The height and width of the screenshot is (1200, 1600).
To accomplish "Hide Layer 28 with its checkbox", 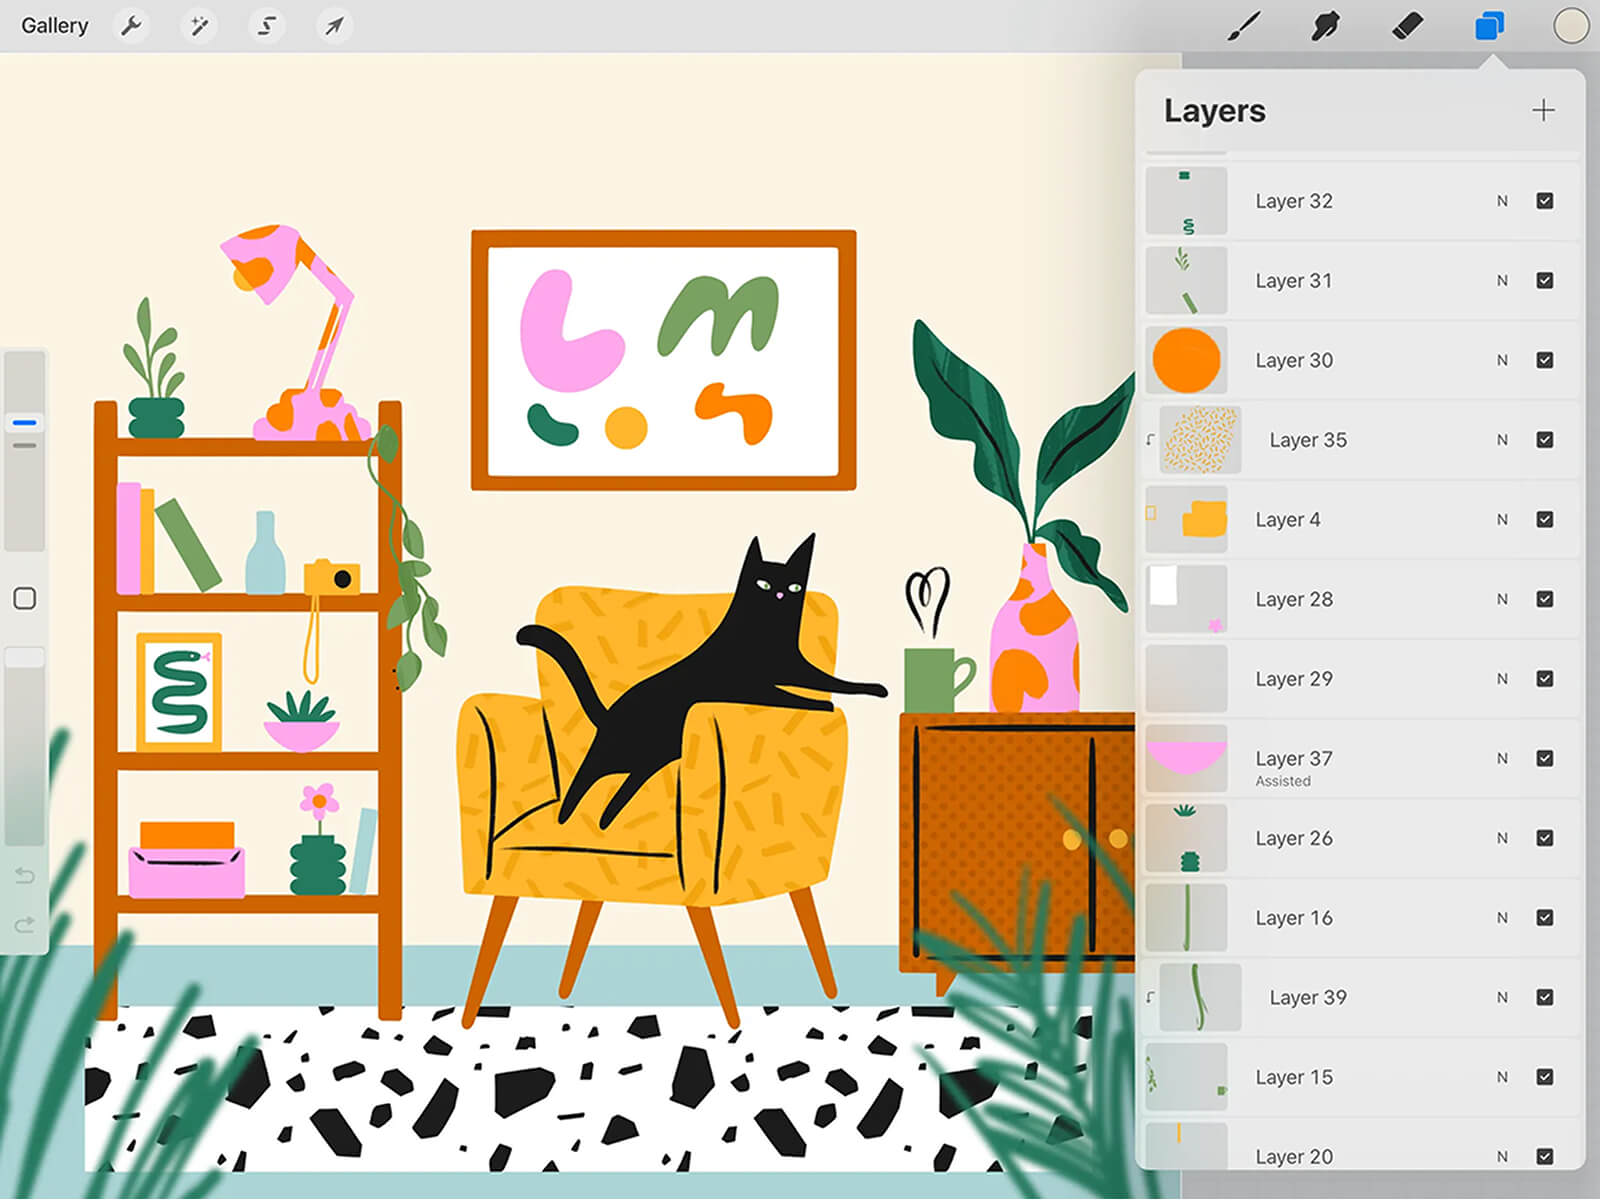I will coord(1545,599).
